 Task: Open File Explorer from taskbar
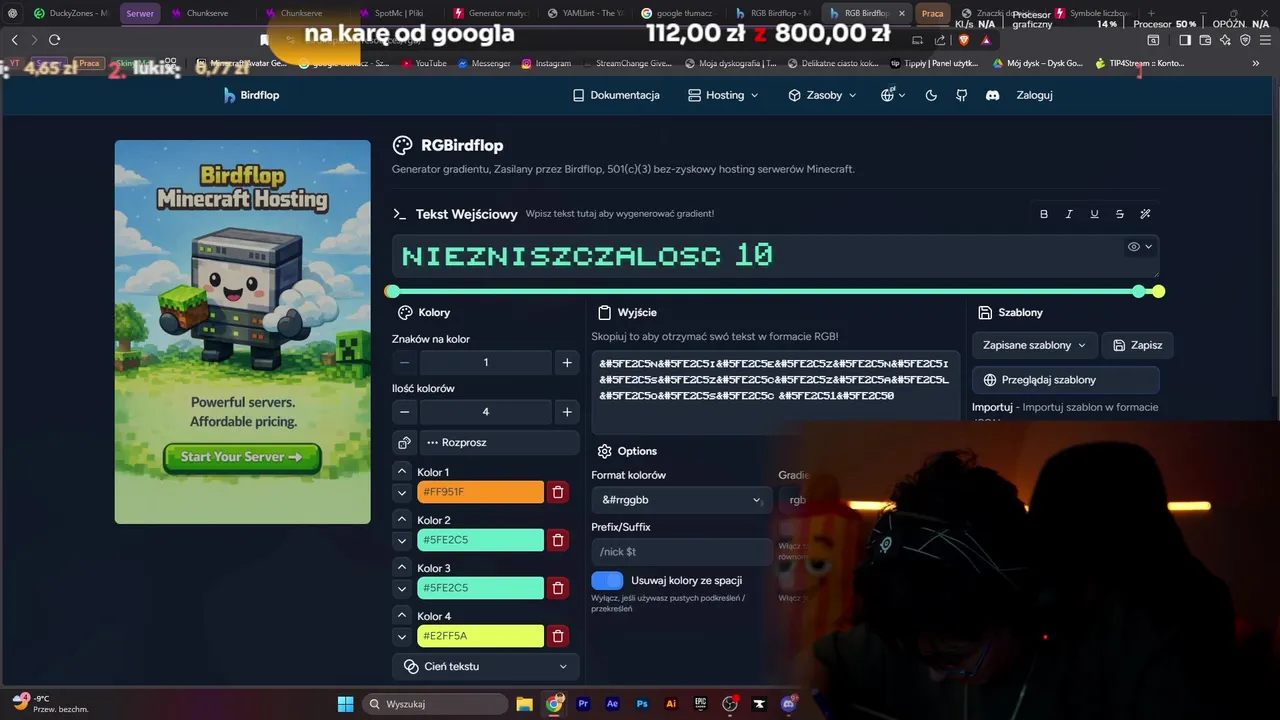click(524, 704)
